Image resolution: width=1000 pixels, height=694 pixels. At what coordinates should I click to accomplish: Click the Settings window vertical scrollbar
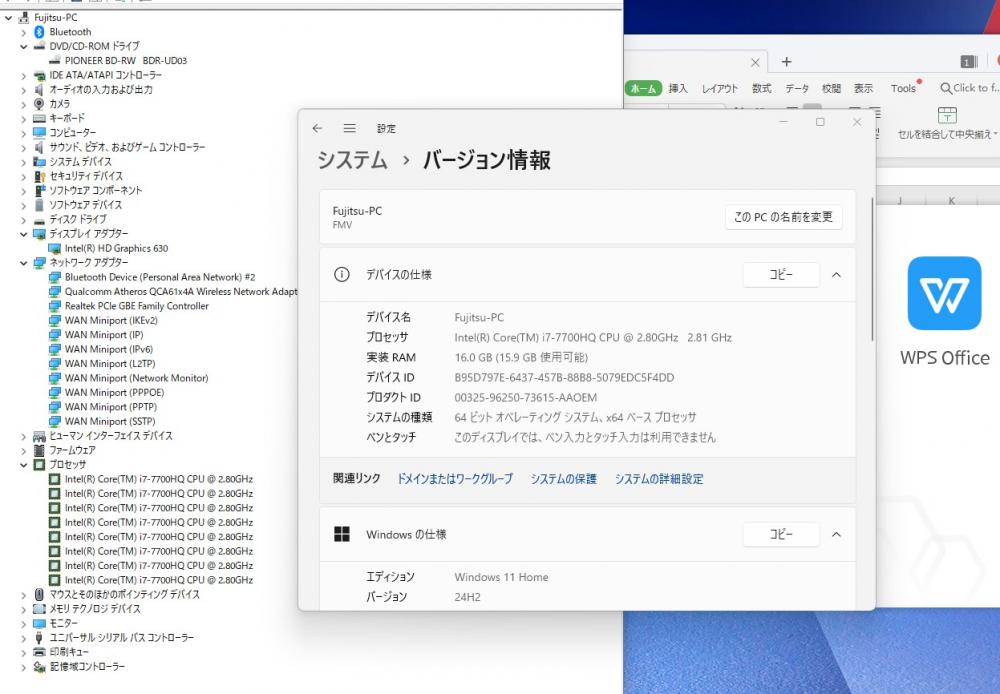click(x=871, y=269)
